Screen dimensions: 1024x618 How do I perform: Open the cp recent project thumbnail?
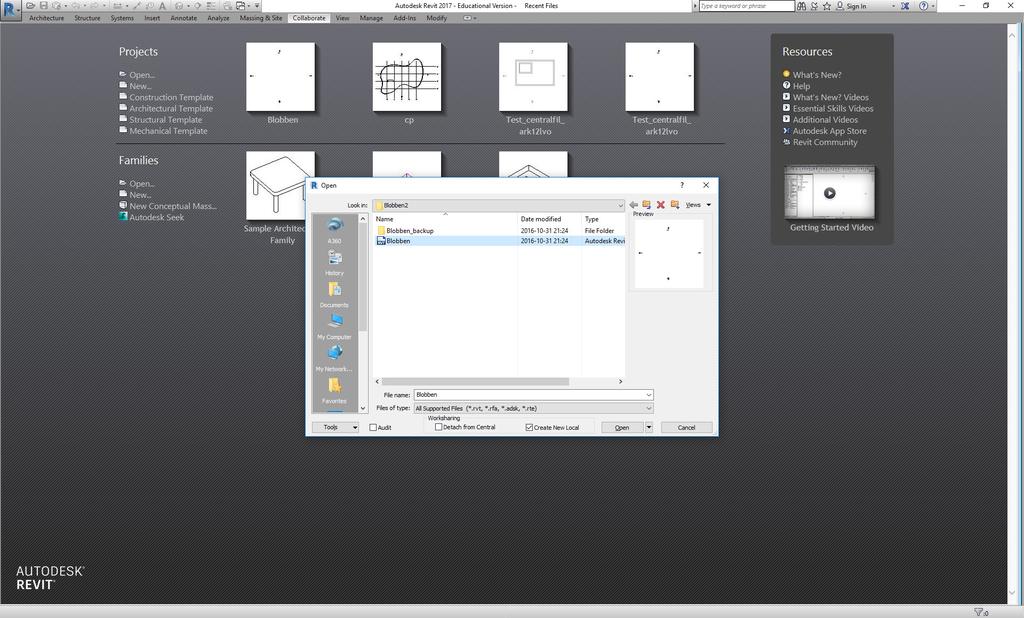point(407,77)
